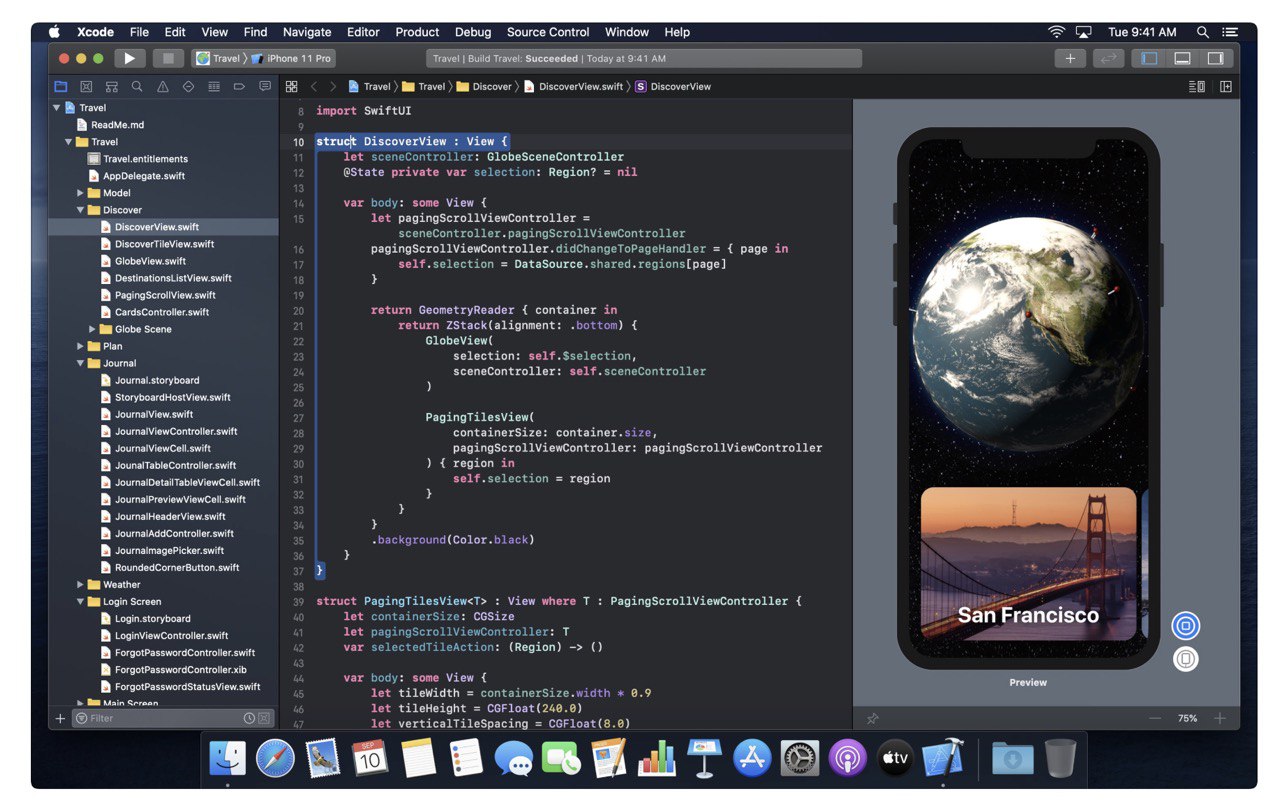Expand the Plan folder

(x=81, y=346)
